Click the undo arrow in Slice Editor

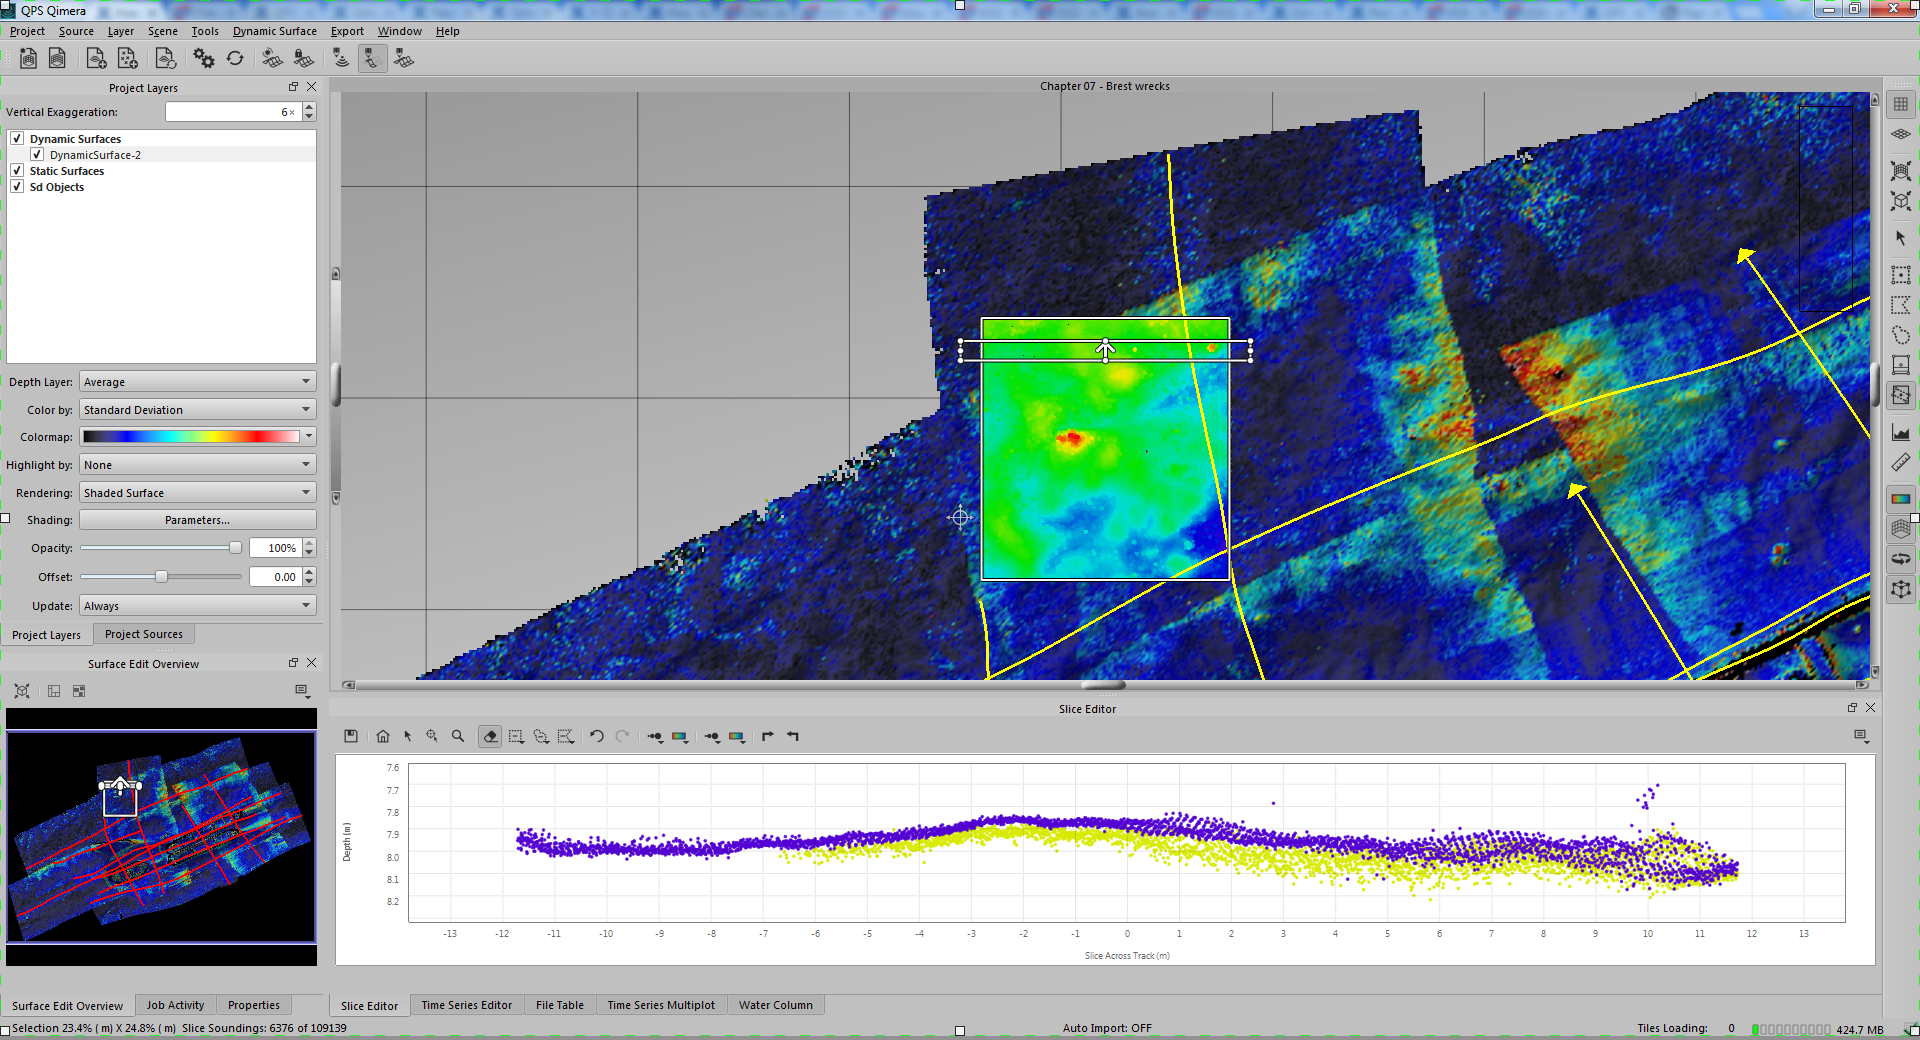click(x=597, y=737)
